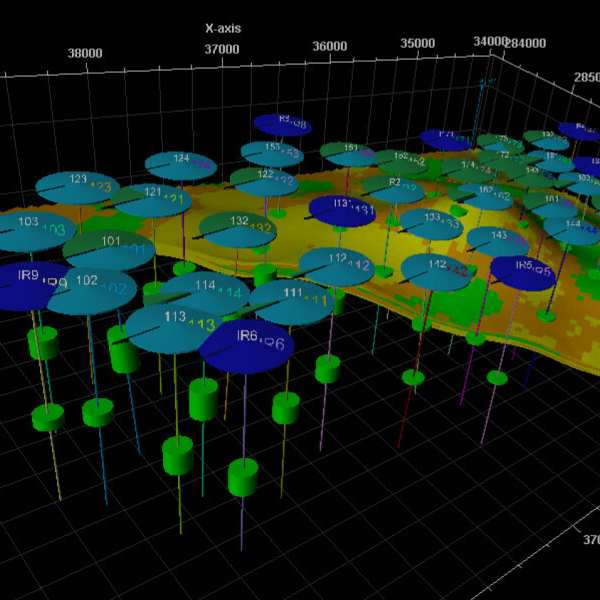Select the well disc labeled 103
The image size is (600, 600).
point(34,231)
